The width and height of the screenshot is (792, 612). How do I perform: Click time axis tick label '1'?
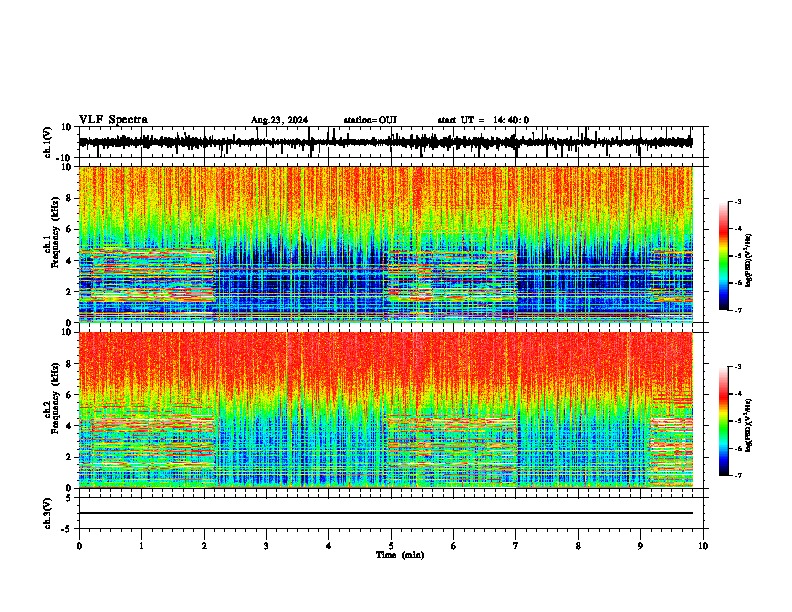[141, 546]
